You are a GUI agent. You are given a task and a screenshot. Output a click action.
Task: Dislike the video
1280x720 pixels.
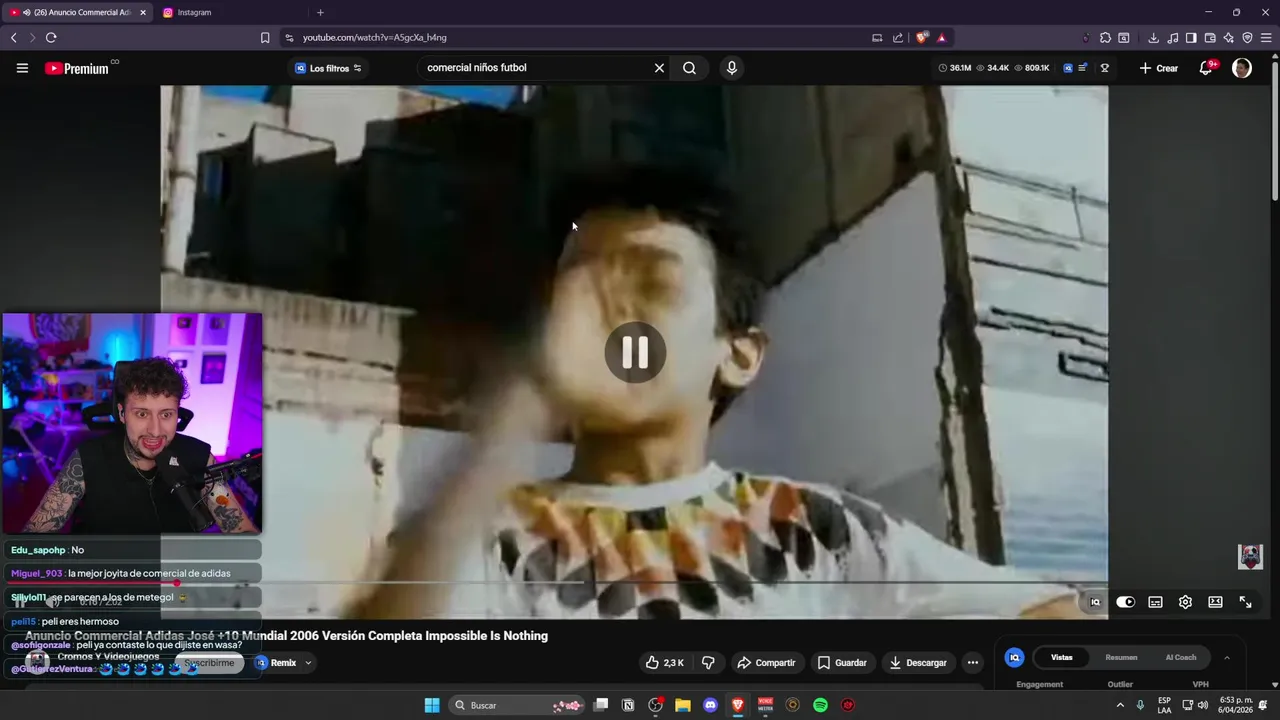[x=708, y=662]
